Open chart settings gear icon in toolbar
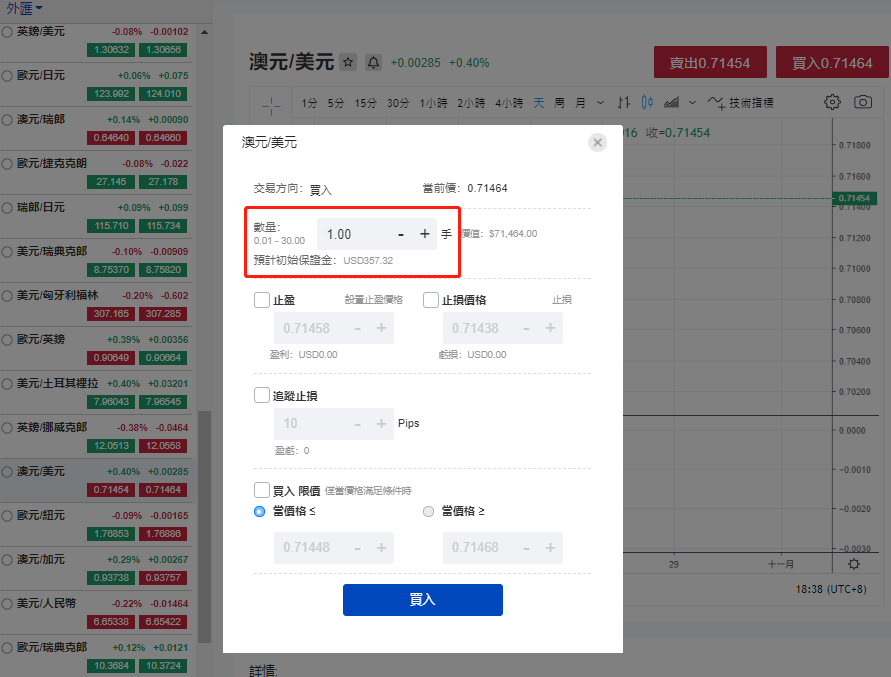The height and width of the screenshot is (677, 891). (x=832, y=103)
